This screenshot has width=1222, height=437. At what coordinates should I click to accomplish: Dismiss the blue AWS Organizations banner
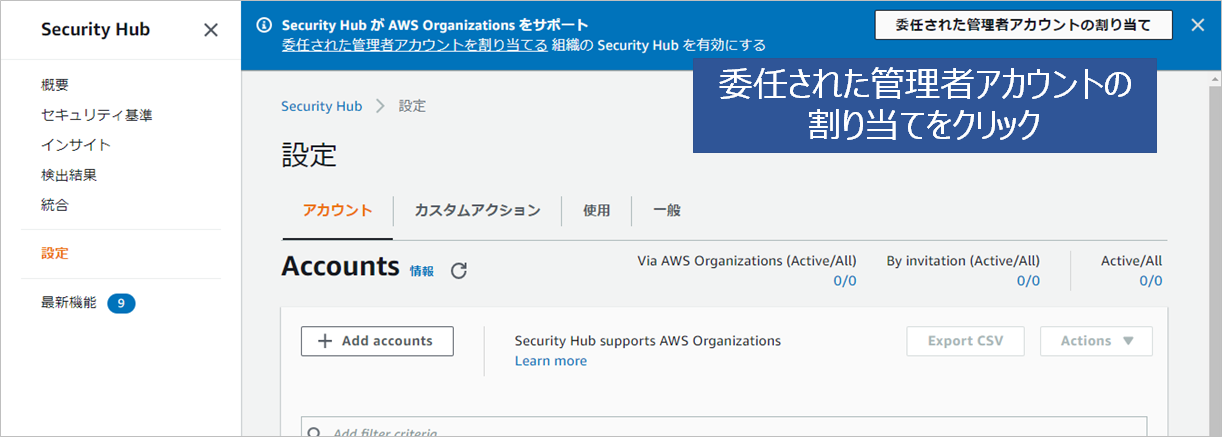pos(1197,25)
